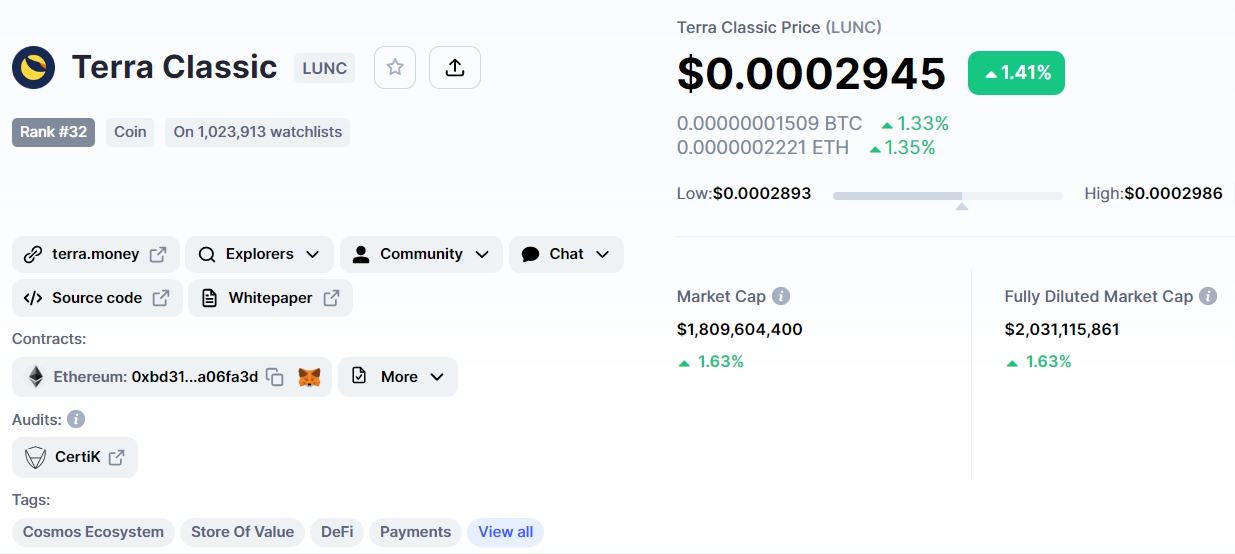This screenshot has width=1235, height=554.
Task: Click external link icon next to CertiK
Action: pyautogui.click(x=116, y=457)
